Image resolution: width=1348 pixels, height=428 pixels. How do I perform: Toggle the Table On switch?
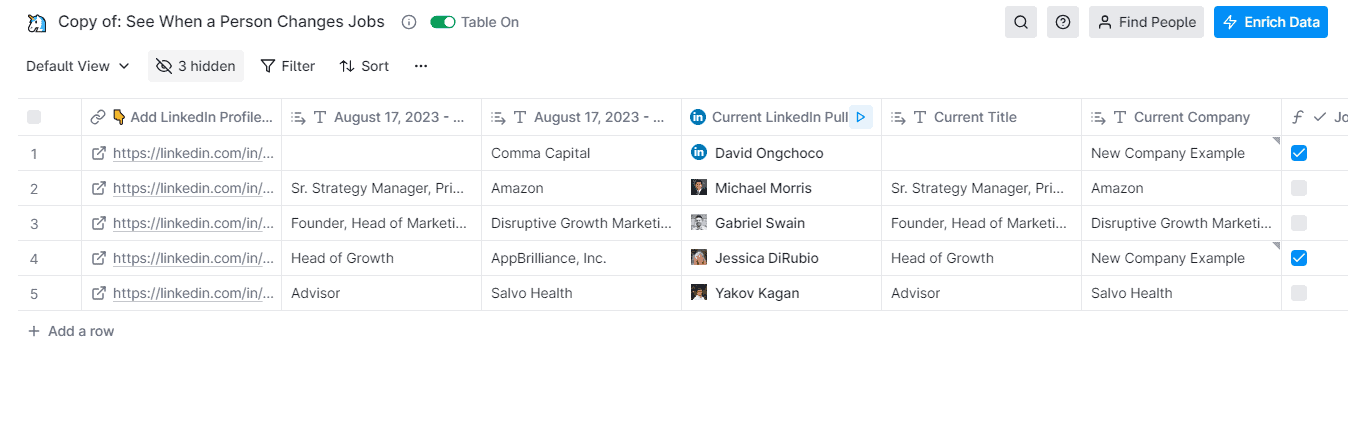[443, 22]
